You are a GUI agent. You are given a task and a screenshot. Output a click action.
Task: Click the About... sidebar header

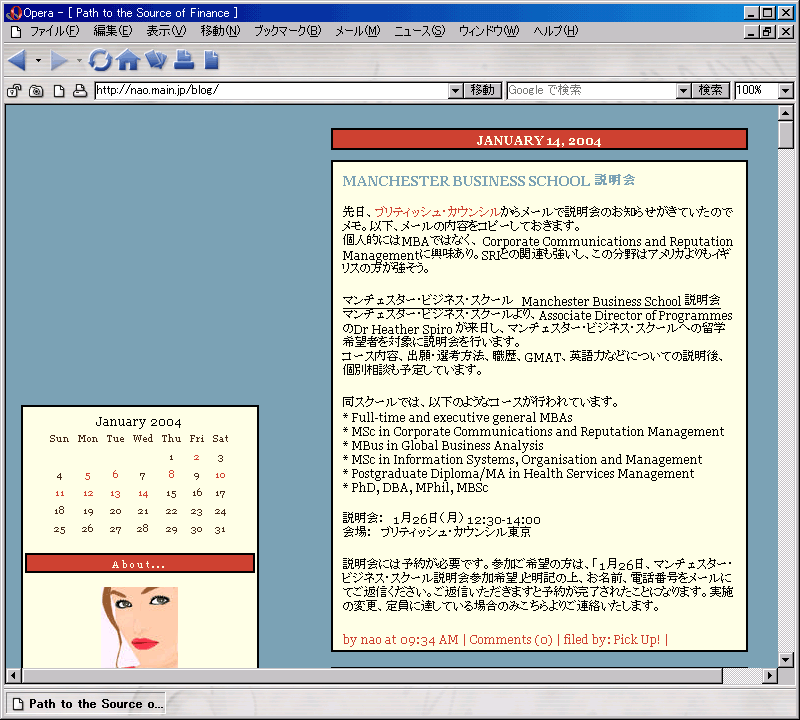tap(139, 564)
